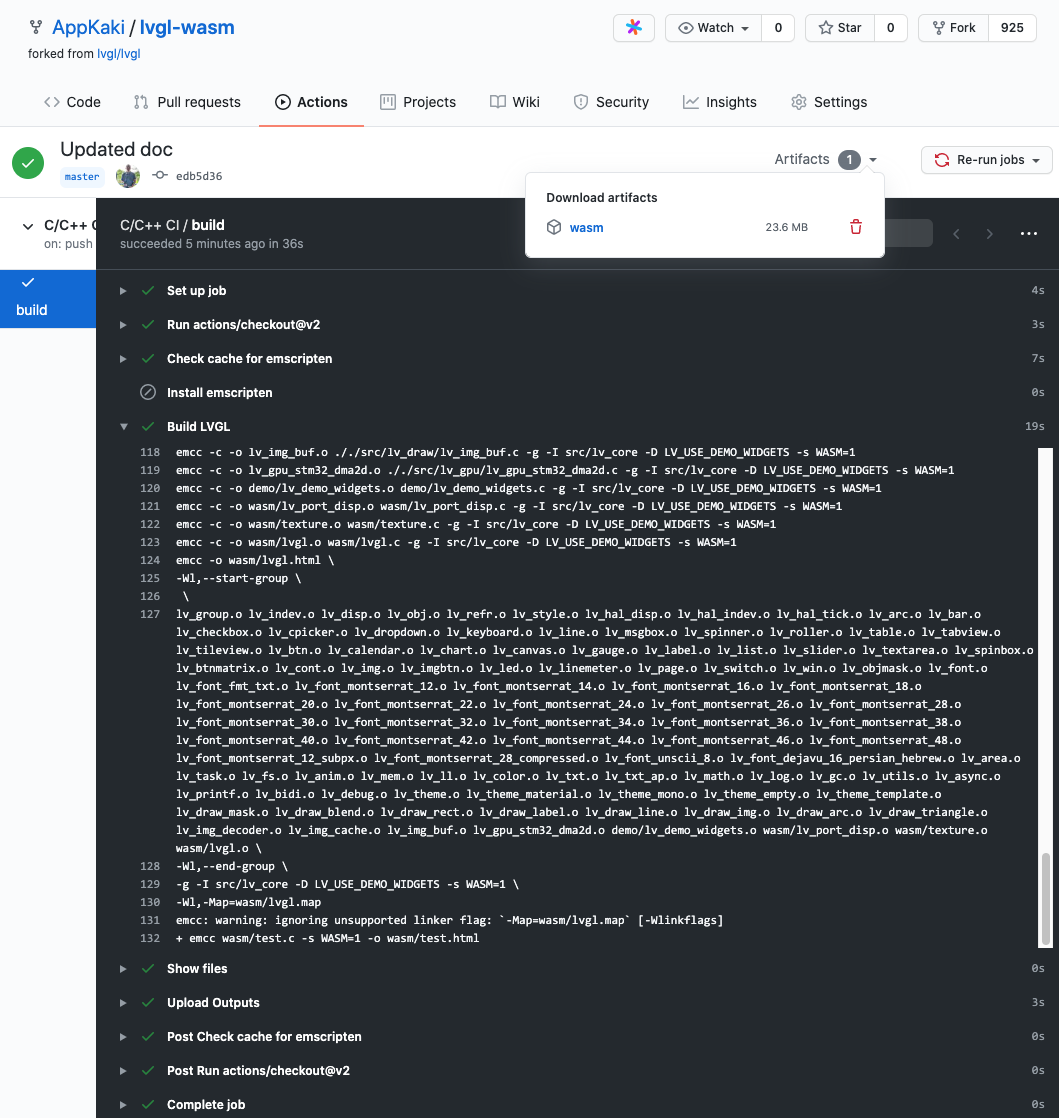Screen dimensions: 1059x1118
Task: Click the green workflow success status icon
Action: pos(28,161)
